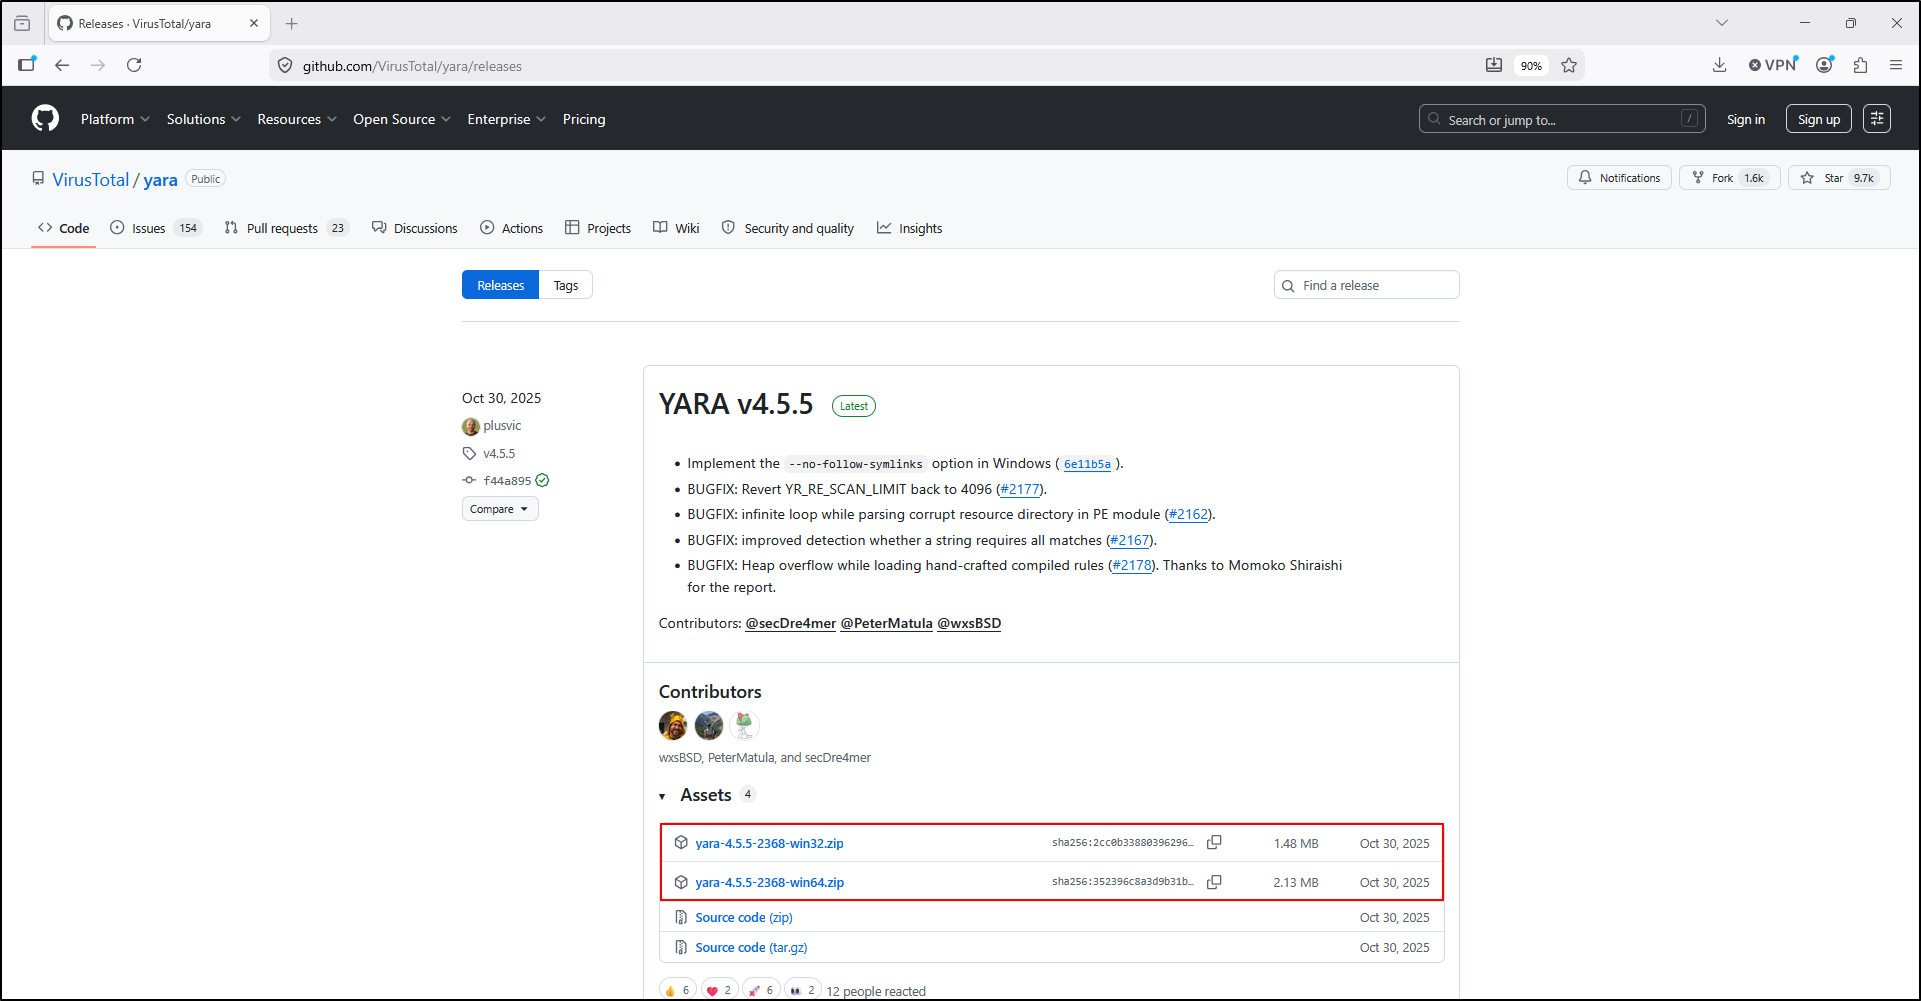Reload the page with refresh icon
The height and width of the screenshot is (1001, 1921).
pyautogui.click(x=134, y=65)
